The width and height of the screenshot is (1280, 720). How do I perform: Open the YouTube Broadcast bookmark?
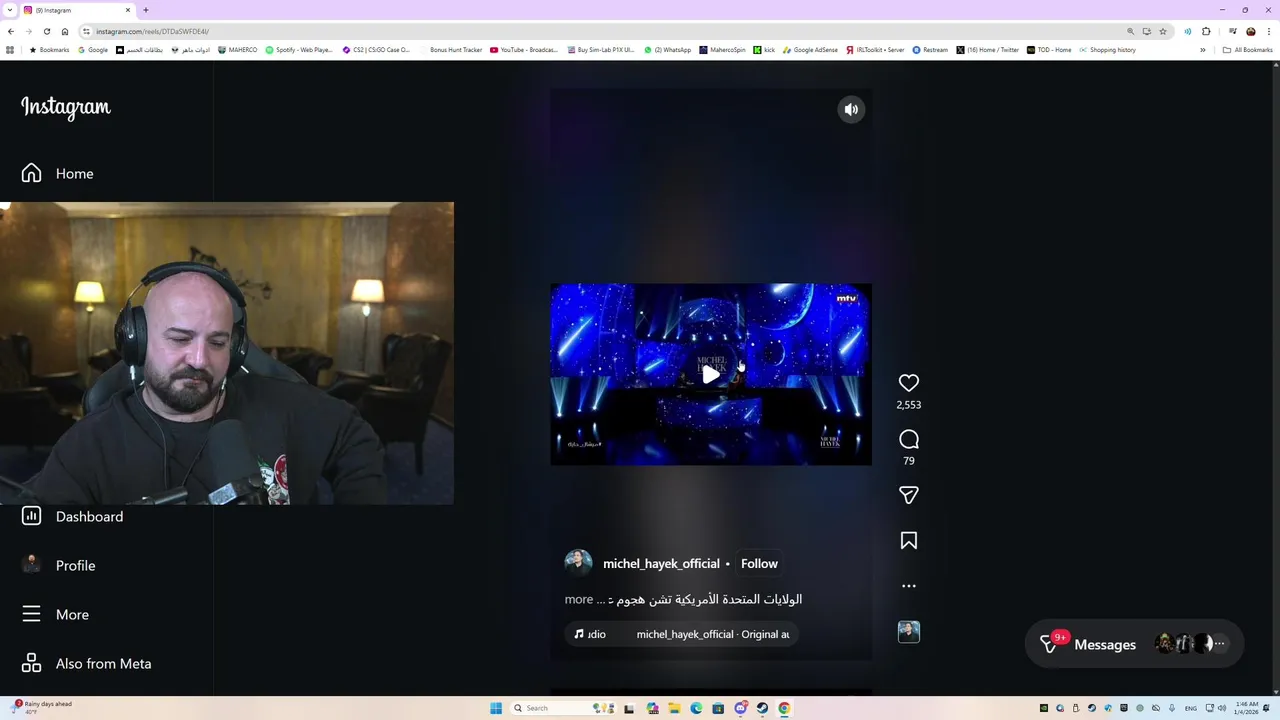pos(524,50)
